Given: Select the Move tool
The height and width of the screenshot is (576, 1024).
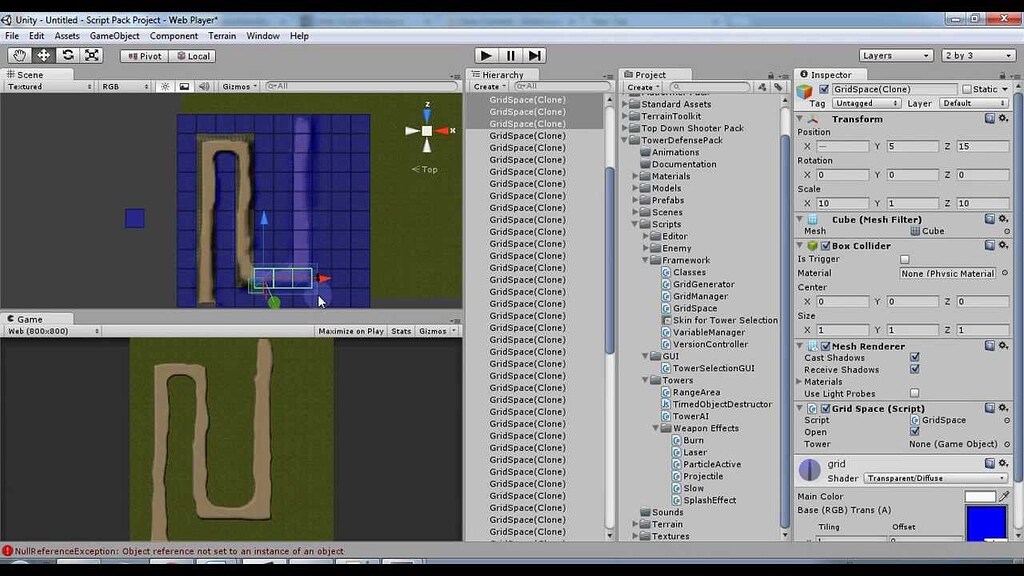Looking at the screenshot, I should point(42,55).
